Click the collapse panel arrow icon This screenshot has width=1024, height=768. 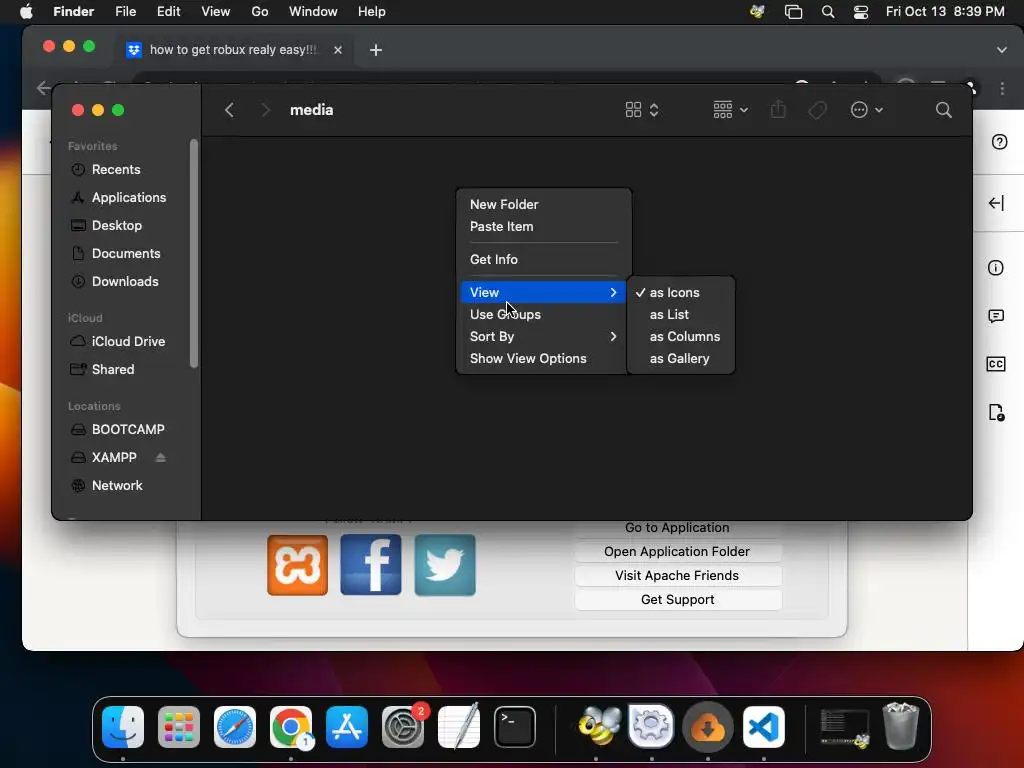point(996,203)
